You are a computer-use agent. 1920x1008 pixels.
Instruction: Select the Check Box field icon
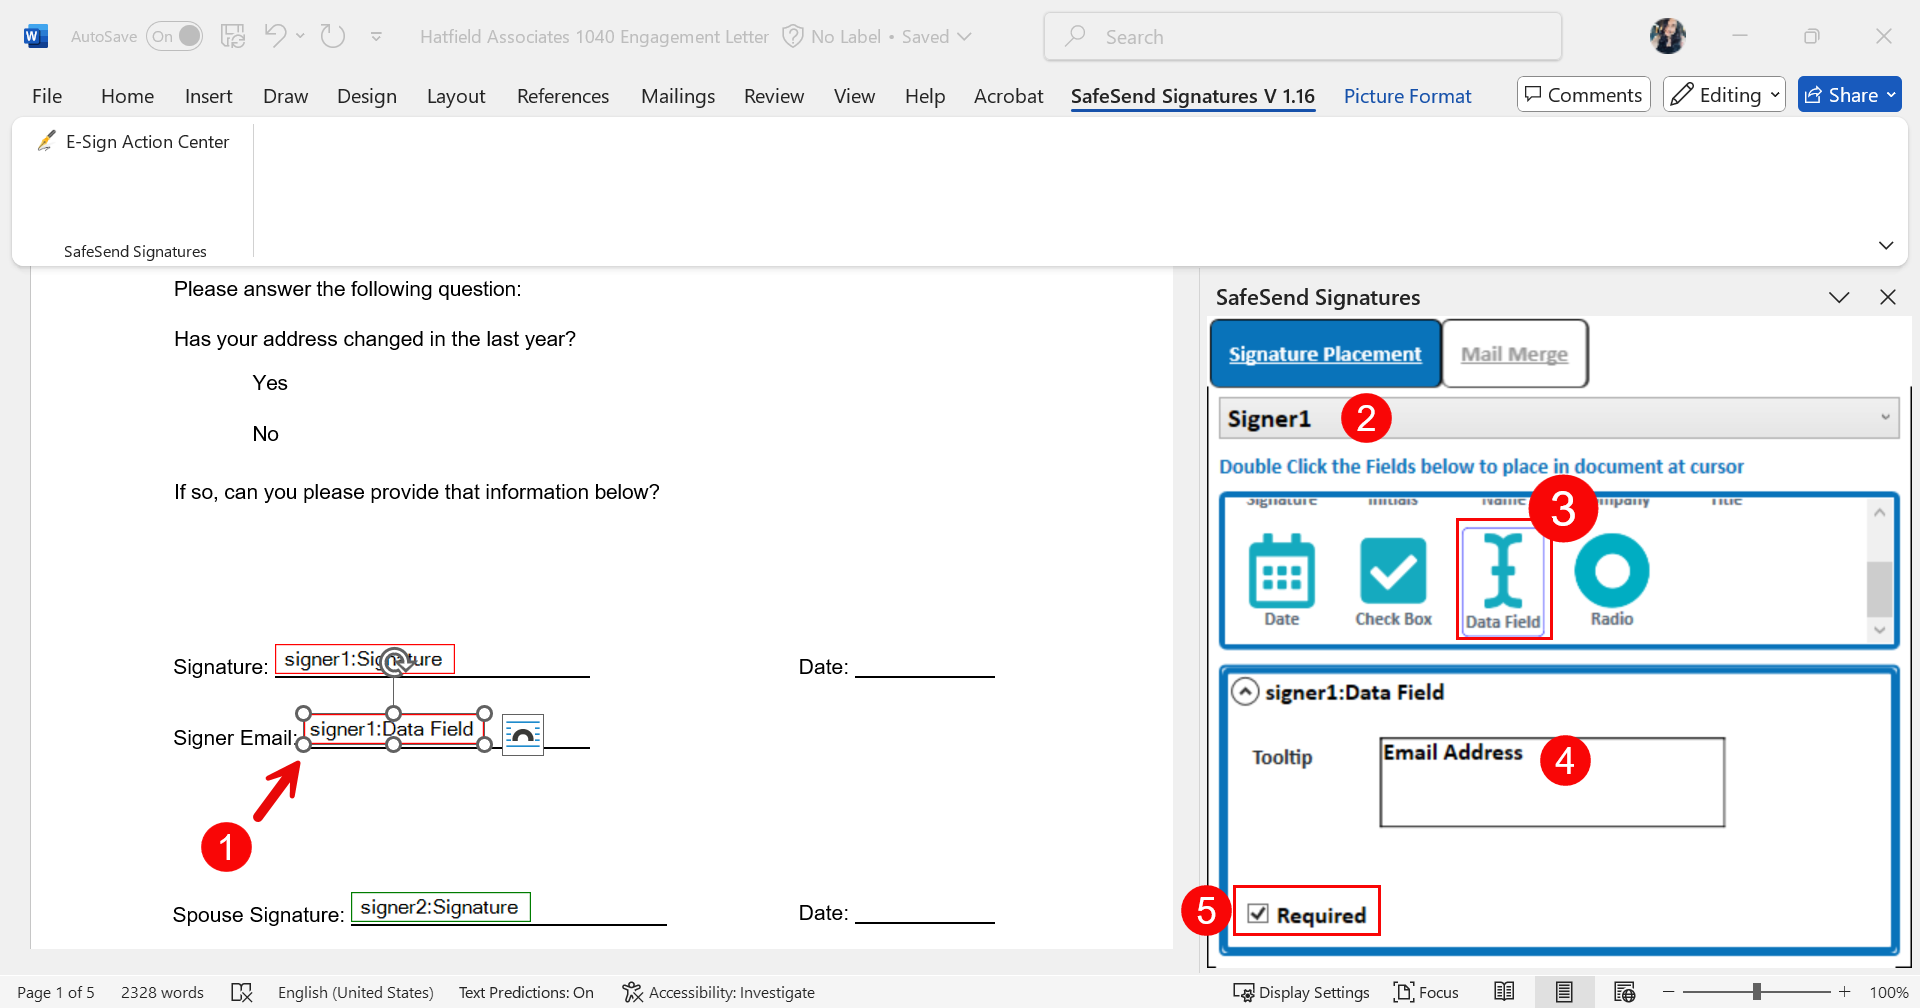point(1393,580)
